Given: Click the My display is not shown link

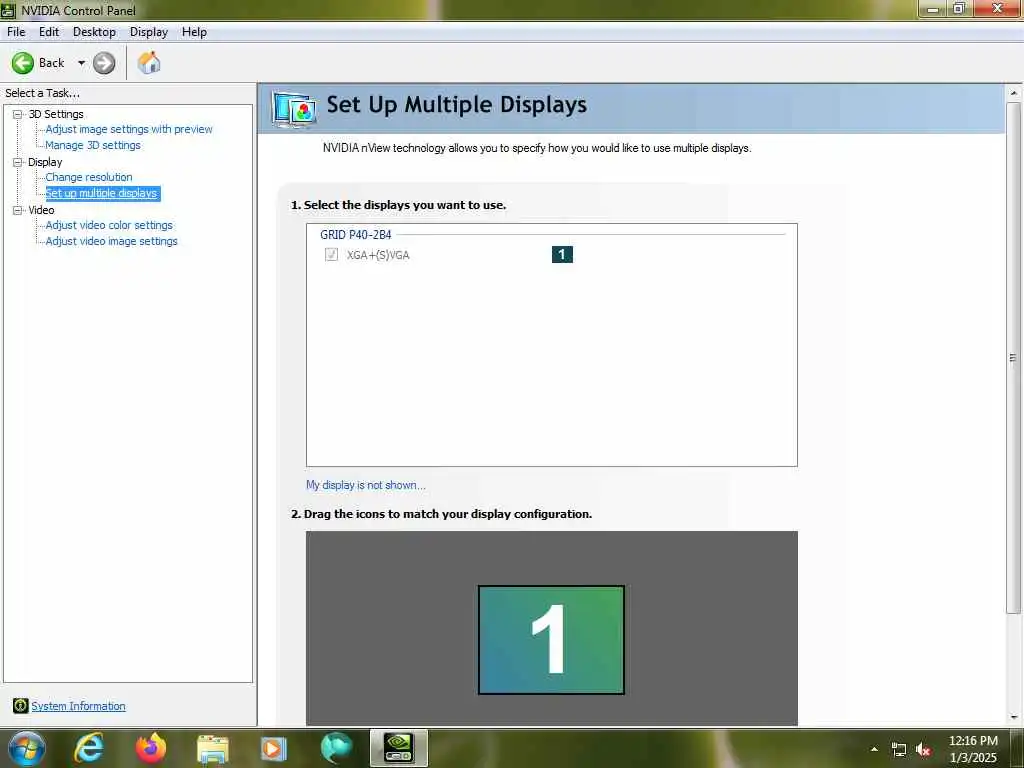Looking at the screenshot, I should [x=366, y=485].
